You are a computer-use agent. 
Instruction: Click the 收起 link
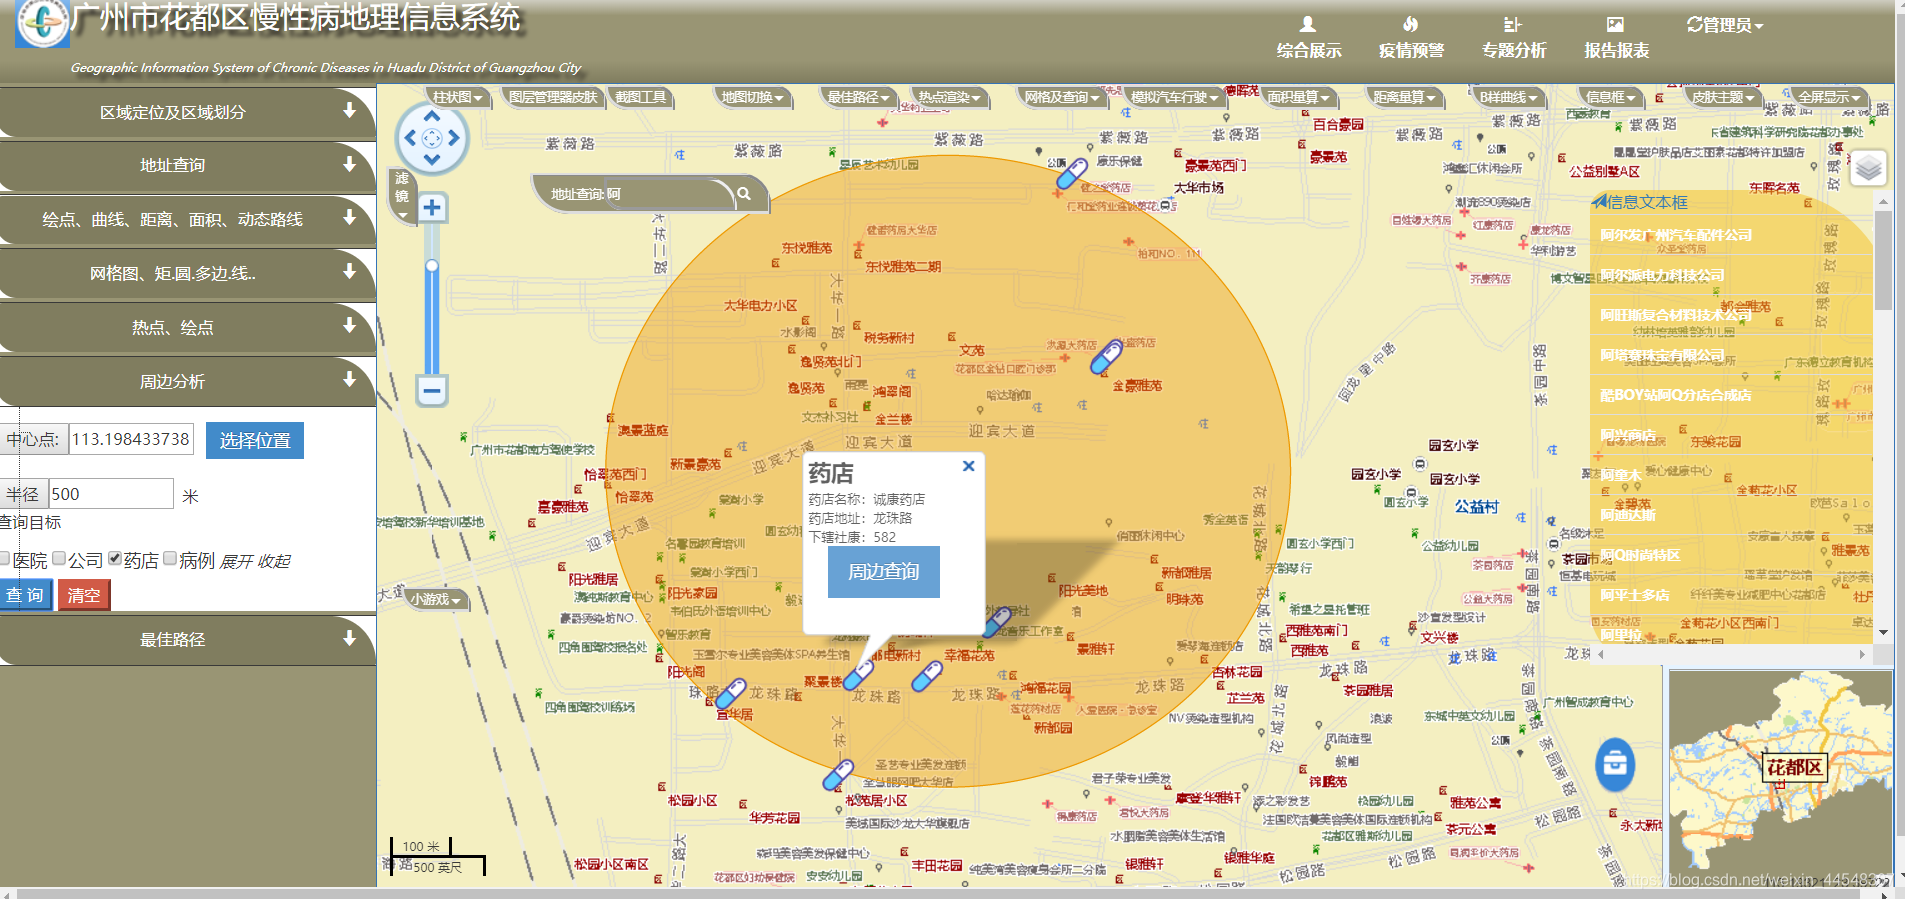(274, 561)
